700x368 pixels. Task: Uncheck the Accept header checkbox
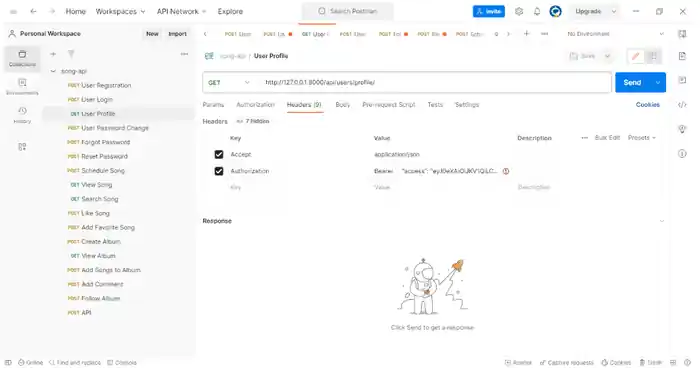click(x=219, y=155)
